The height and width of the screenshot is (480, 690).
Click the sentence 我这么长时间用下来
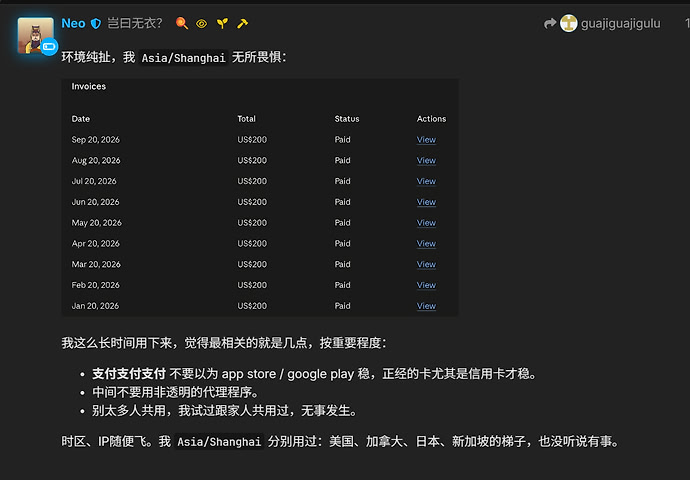coord(117,343)
